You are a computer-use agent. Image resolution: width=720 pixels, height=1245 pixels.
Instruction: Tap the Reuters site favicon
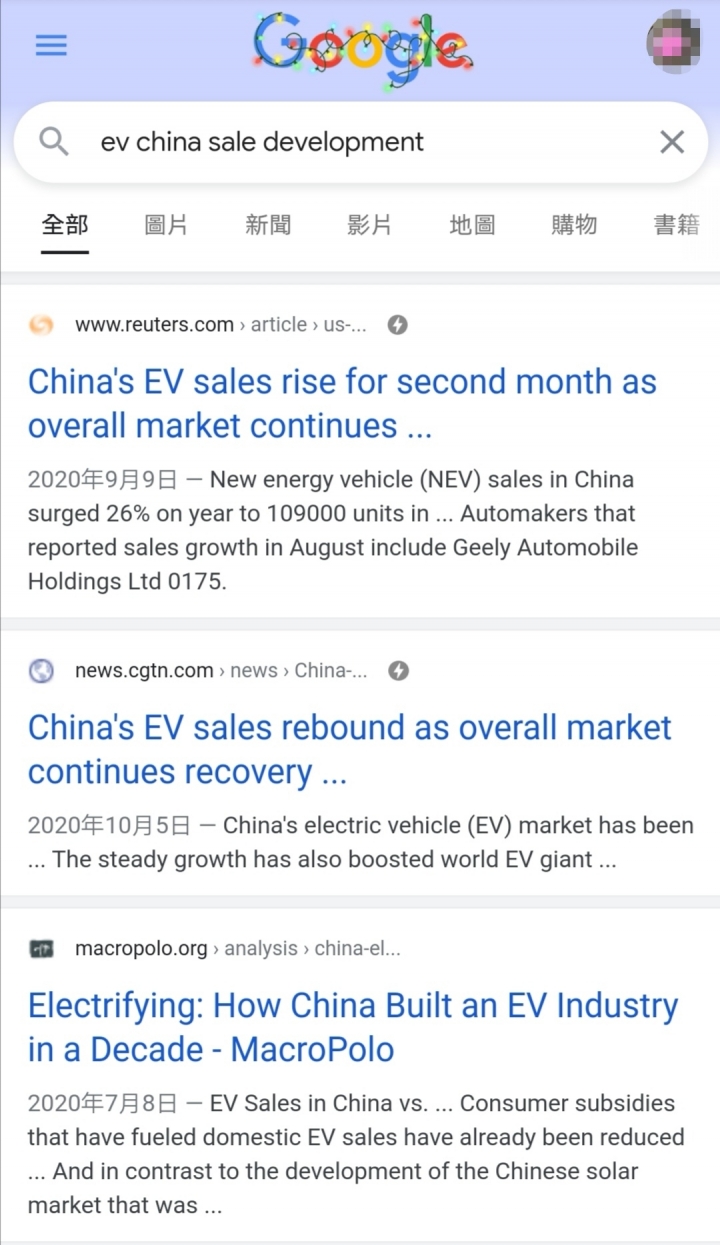coord(41,325)
